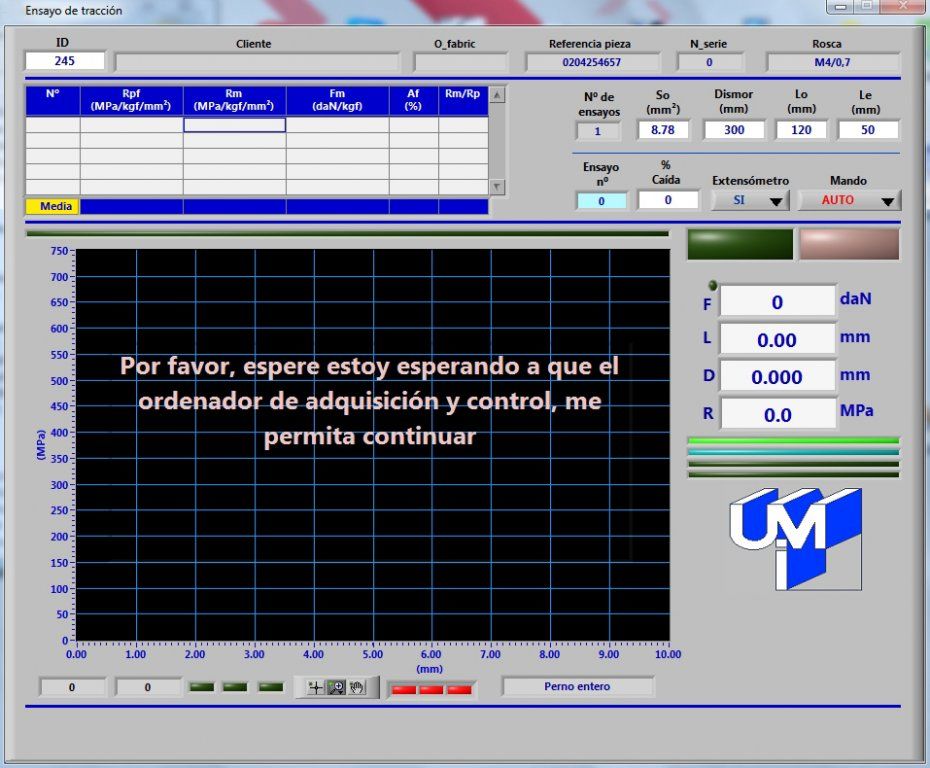Viewport: 930px width, 768px height.
Task: Click the N_serie field
Action: [709, 62]
